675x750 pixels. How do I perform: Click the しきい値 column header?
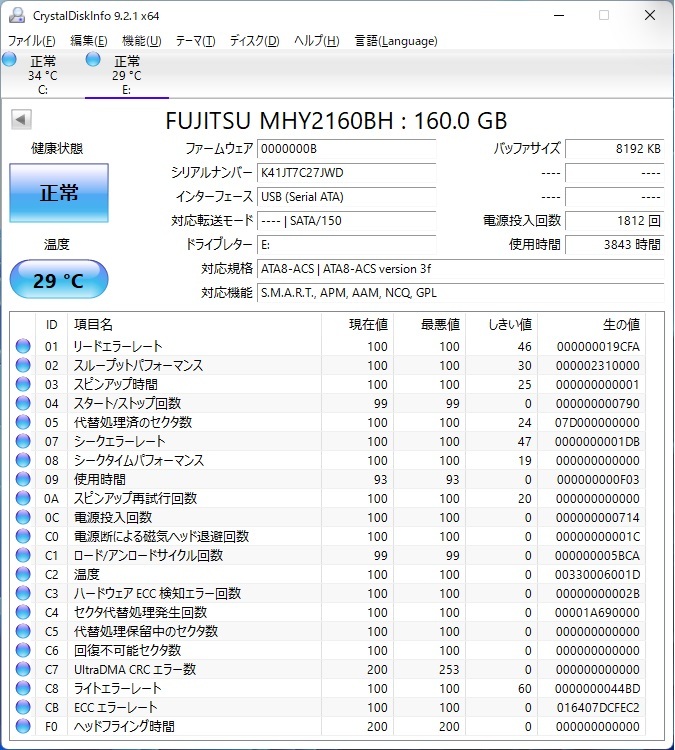pyautogui.click(x=502, y=325)
